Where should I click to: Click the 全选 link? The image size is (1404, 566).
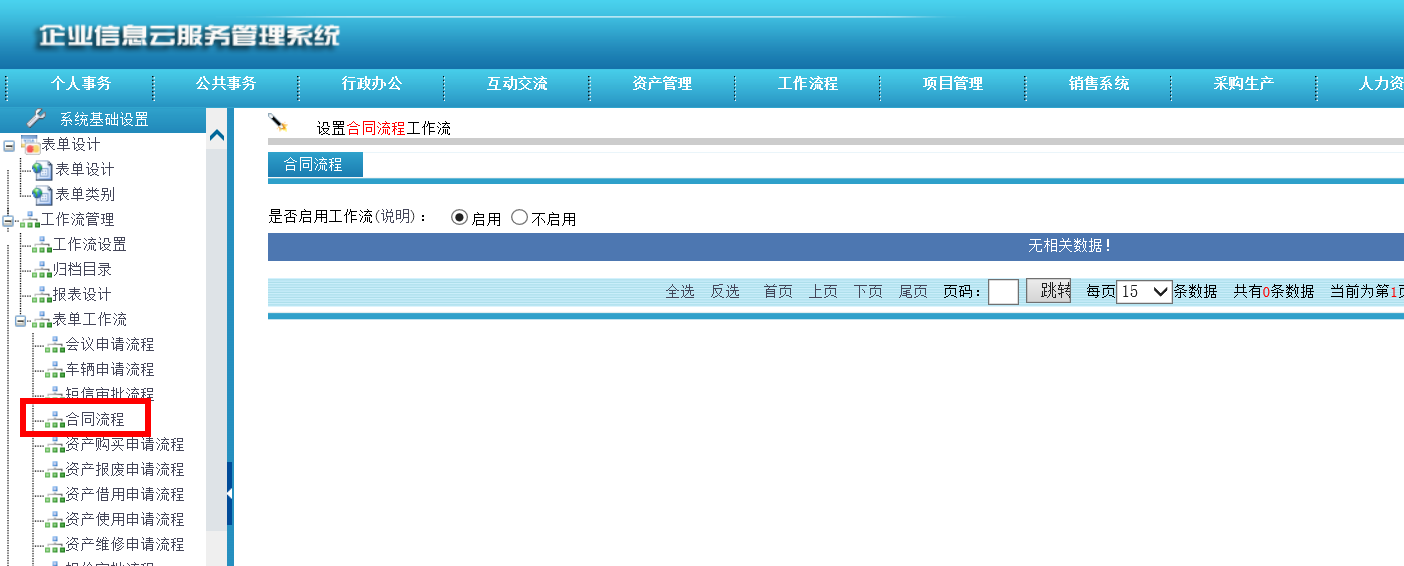pos(680,292)
